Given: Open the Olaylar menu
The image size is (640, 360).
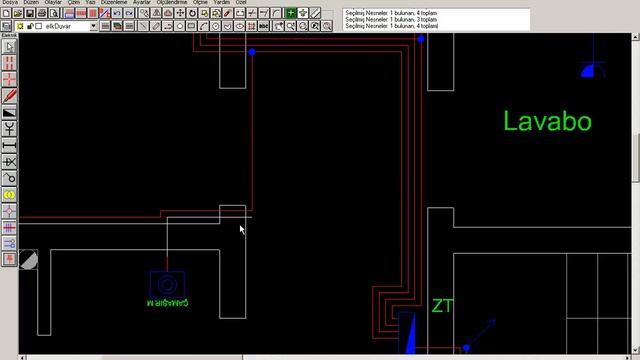Looking at the screenshot, I should [53, 2].
